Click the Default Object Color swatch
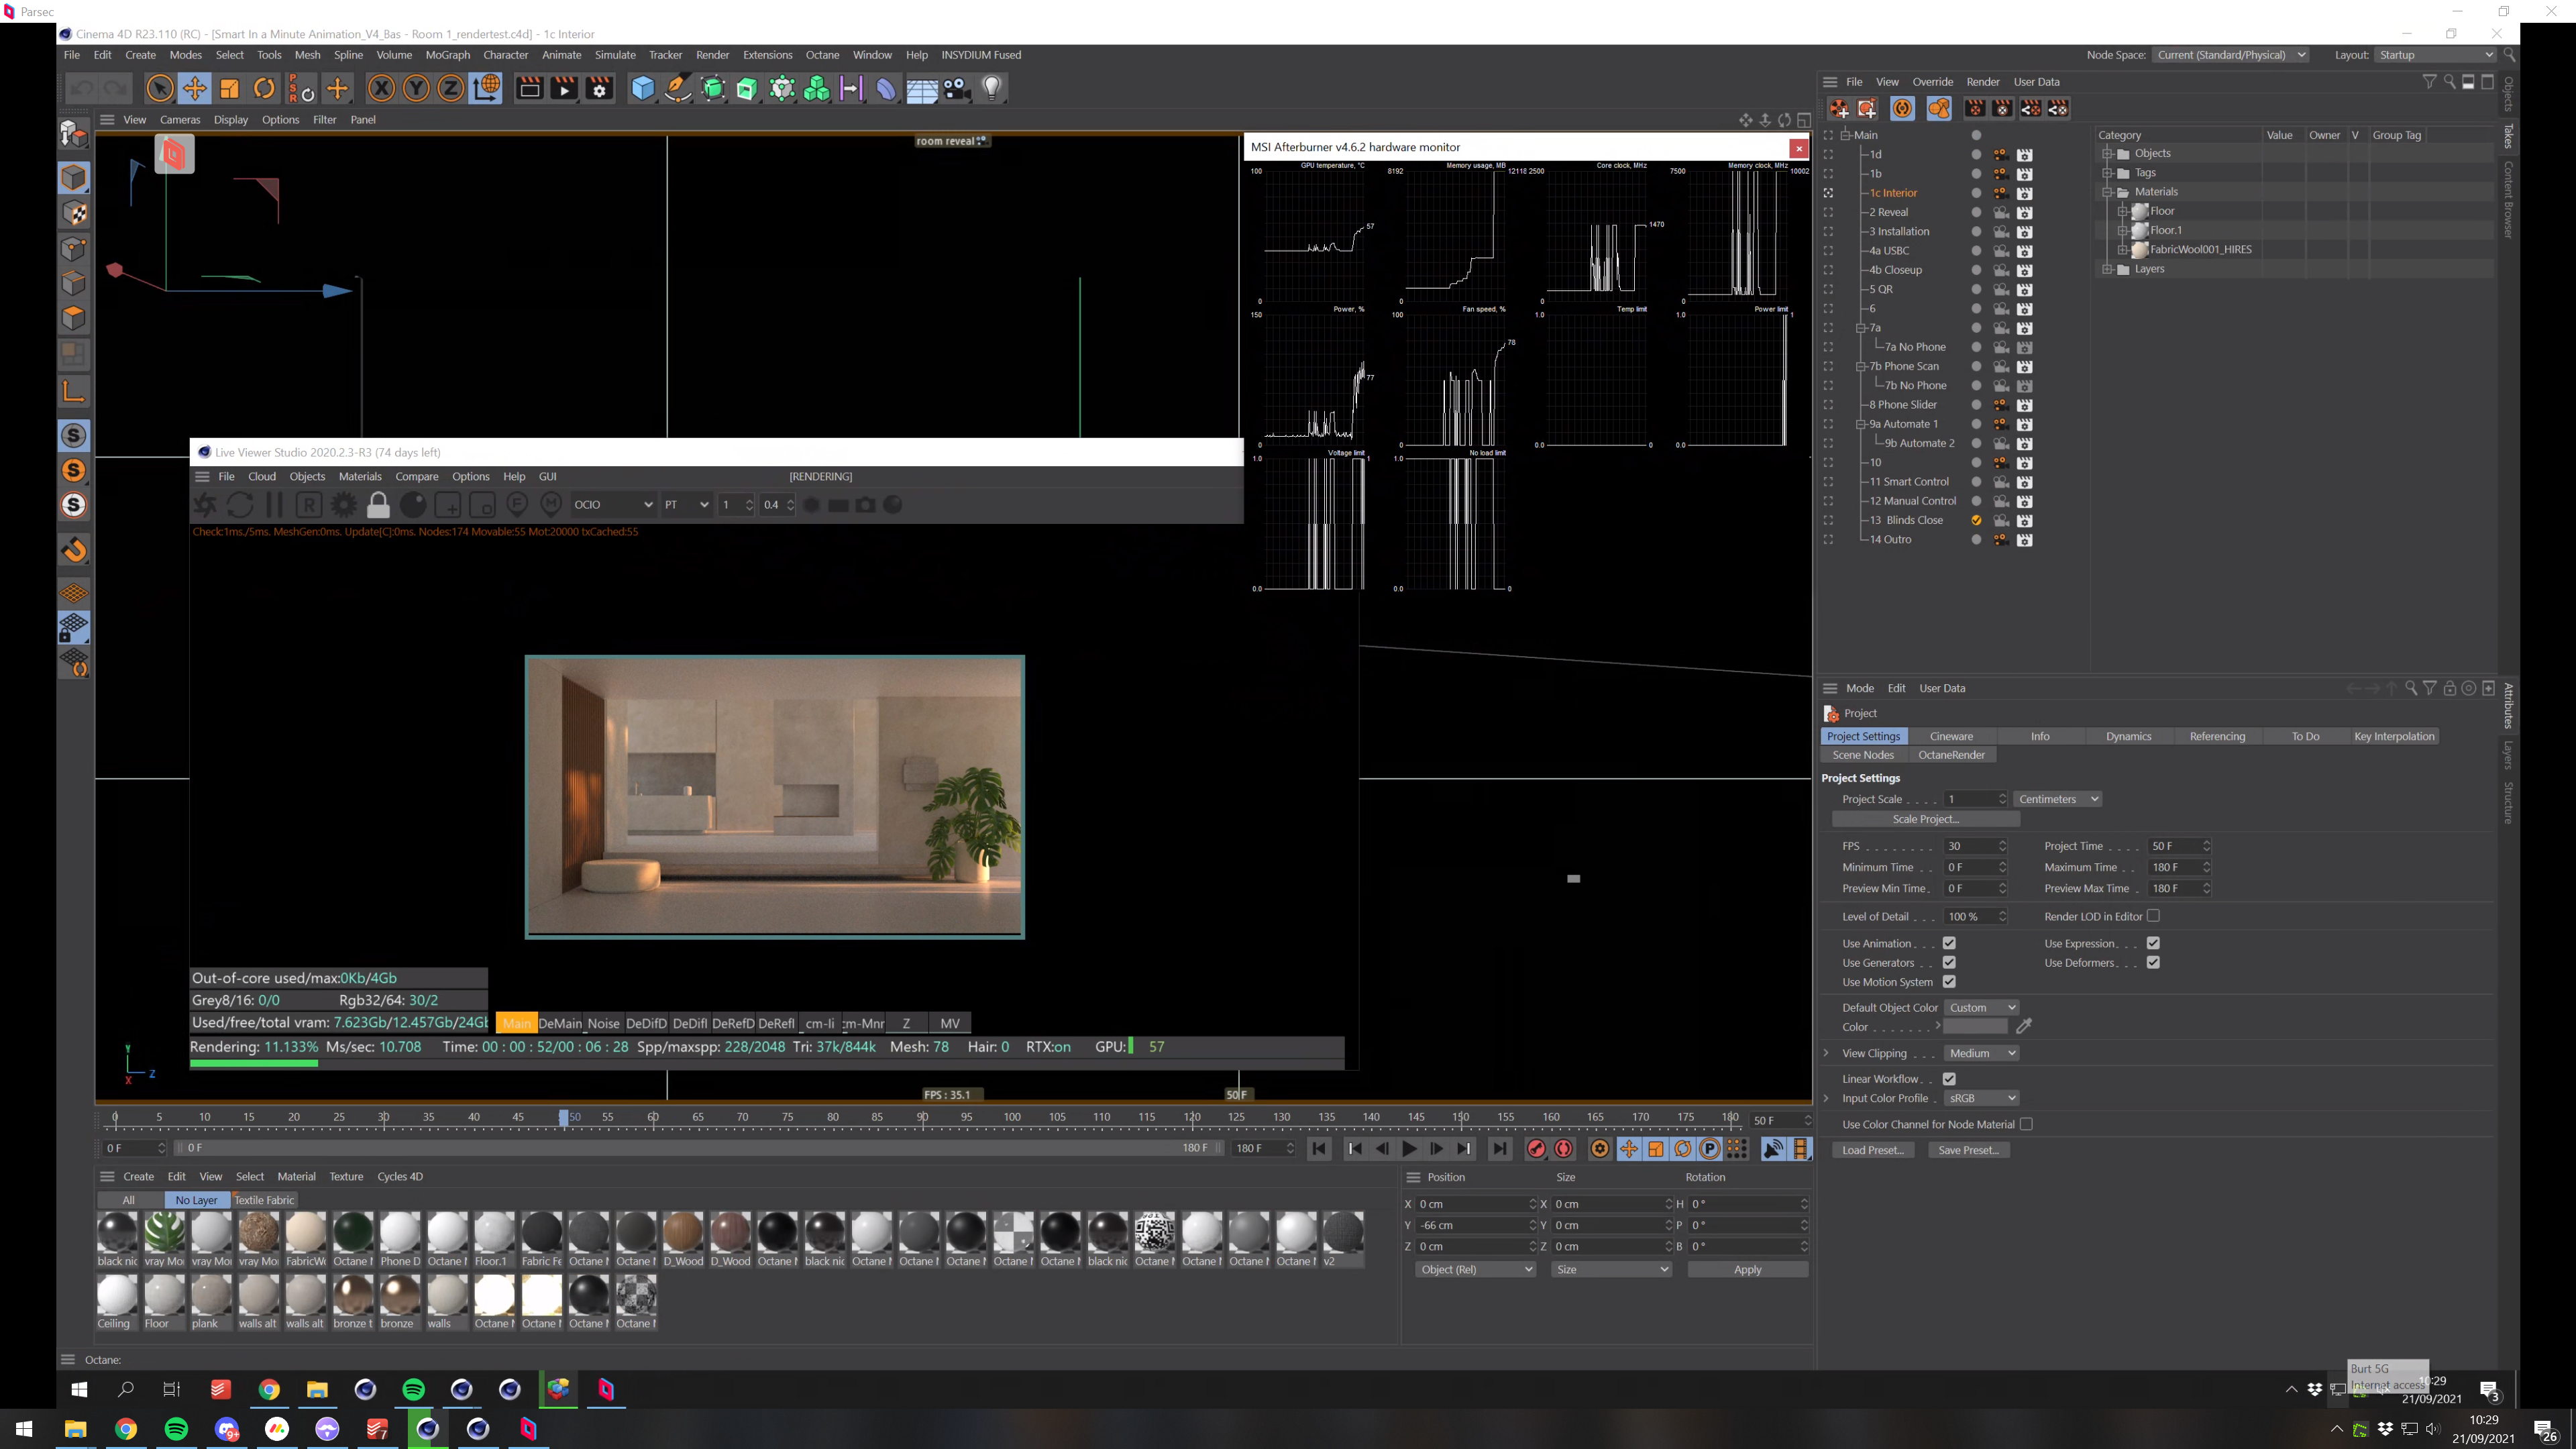 click(1975, 1027)
